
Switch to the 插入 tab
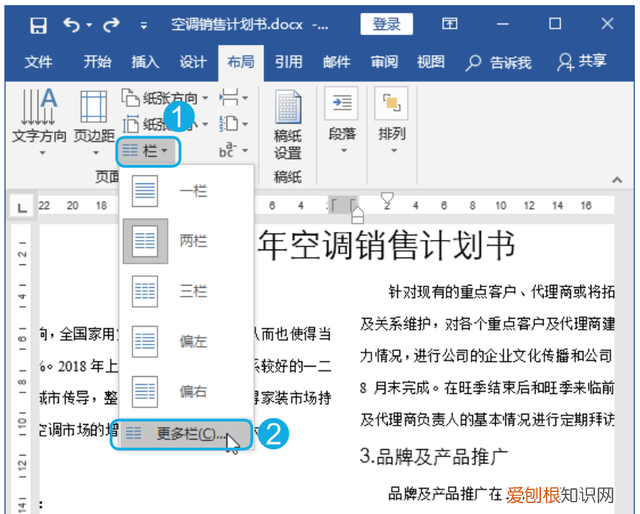click(x=144, y=62)
